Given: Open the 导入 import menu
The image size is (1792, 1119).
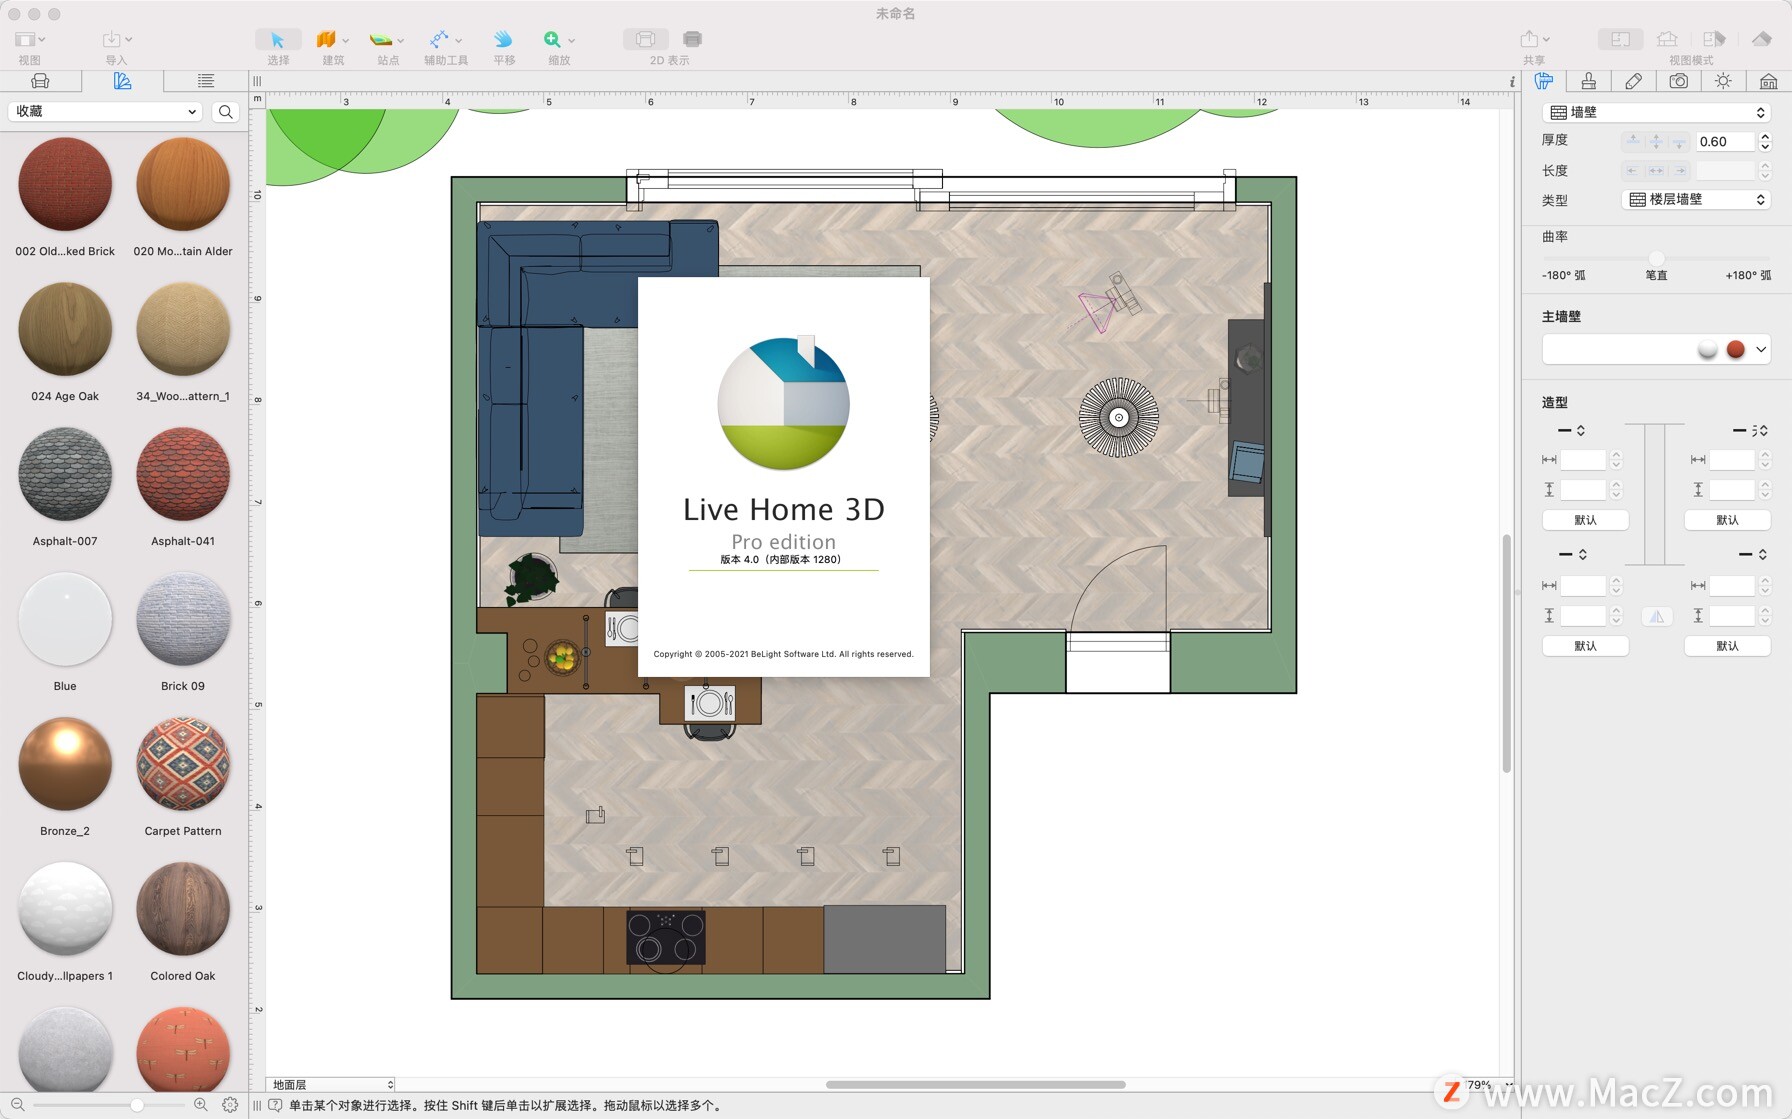Looking at the screenshot, I should coord(117,40).
